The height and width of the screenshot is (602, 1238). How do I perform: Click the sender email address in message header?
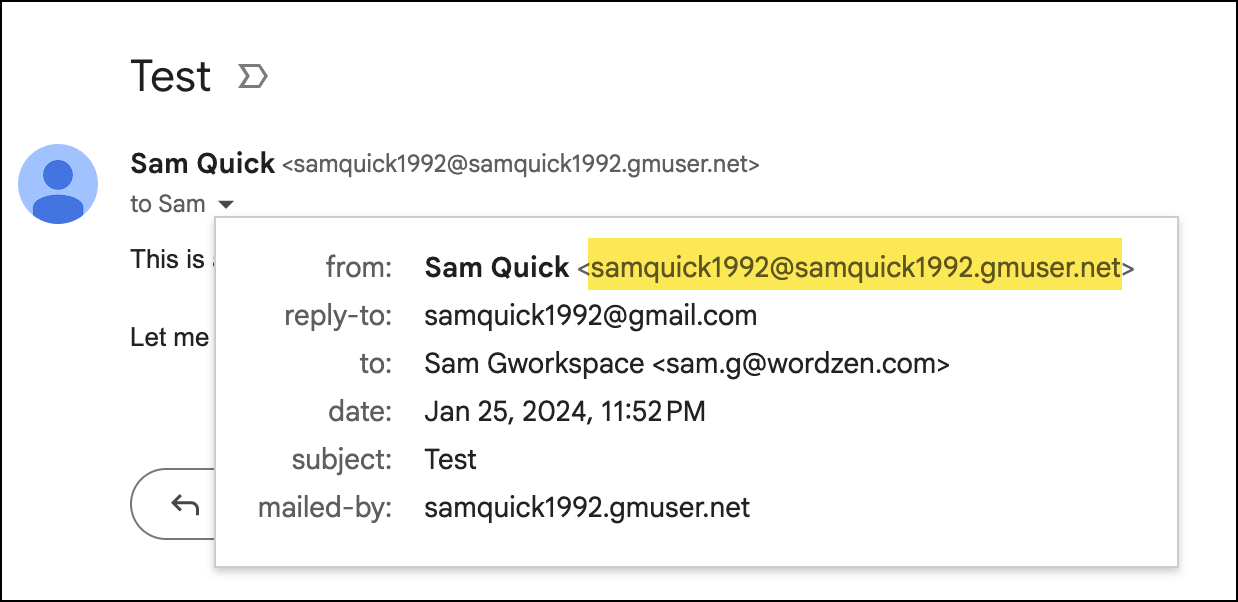[x=521, y=164]
